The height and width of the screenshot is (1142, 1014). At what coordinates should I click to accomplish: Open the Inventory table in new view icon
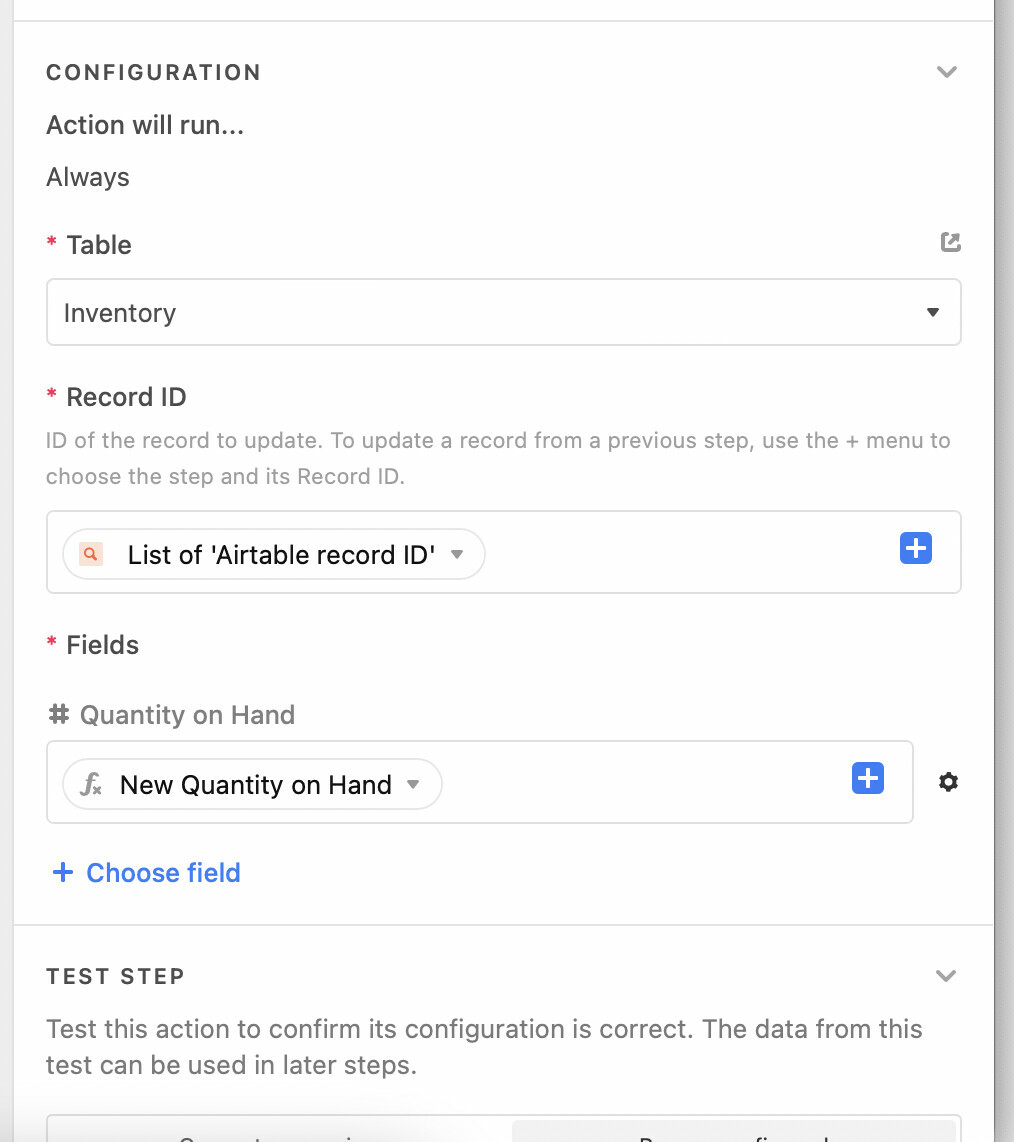point(951,242)
